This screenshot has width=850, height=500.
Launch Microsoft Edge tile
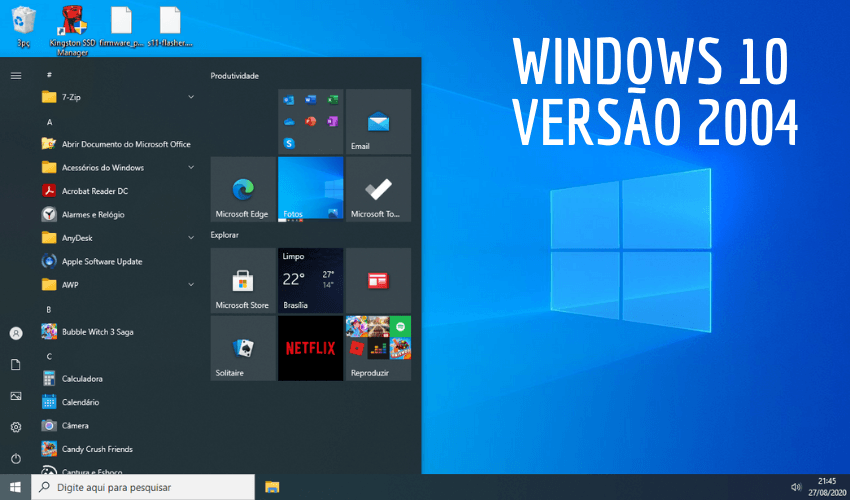pyautogui.click(x=243, y=189)
